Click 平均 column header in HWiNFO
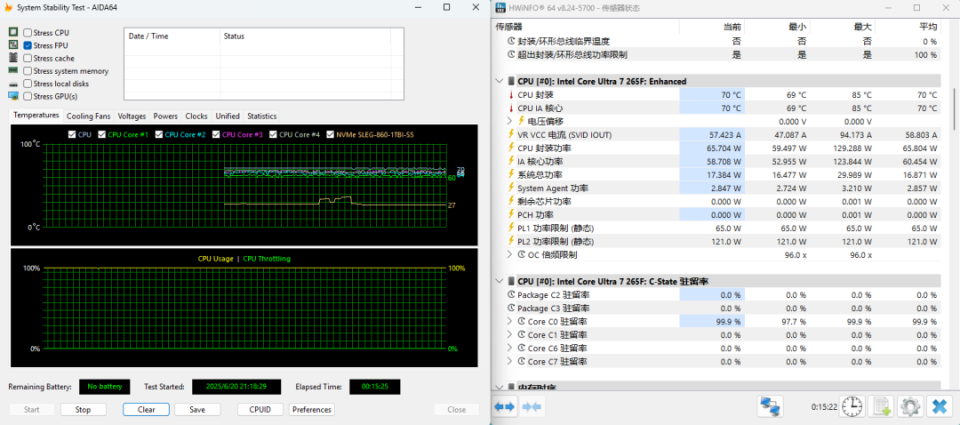The height and width of the screenshot is (425, 960). click(928, 27)
